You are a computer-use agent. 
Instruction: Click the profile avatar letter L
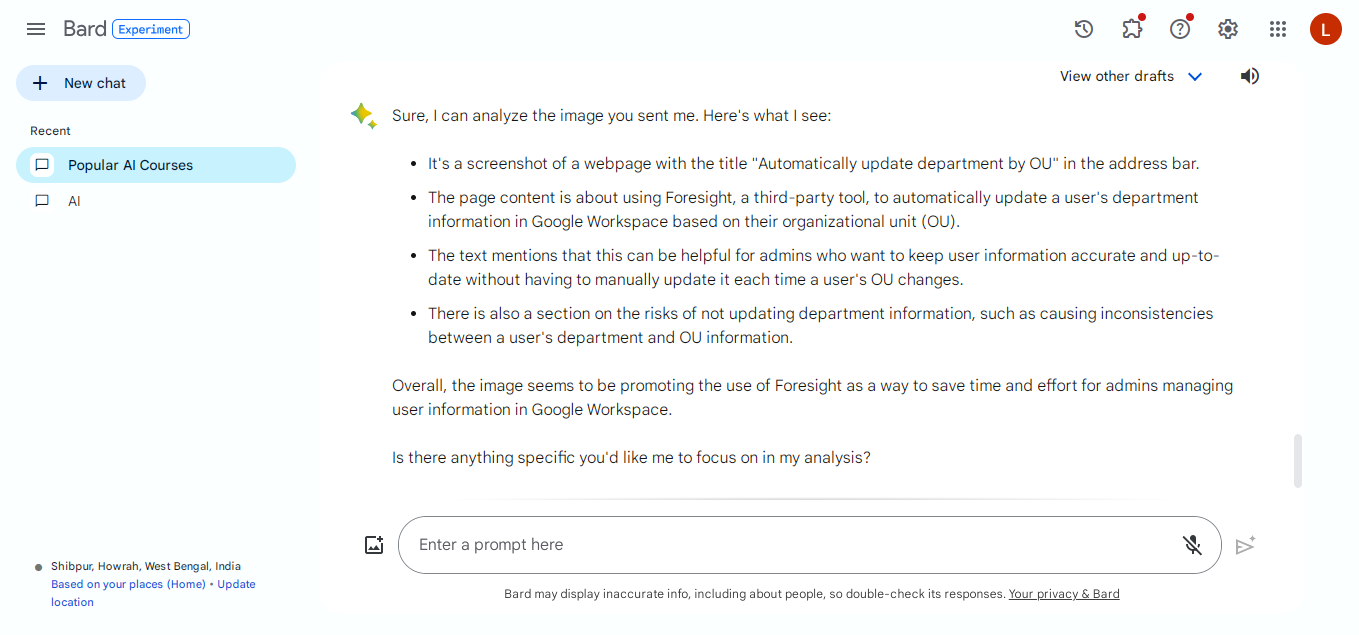[1325, 29]
